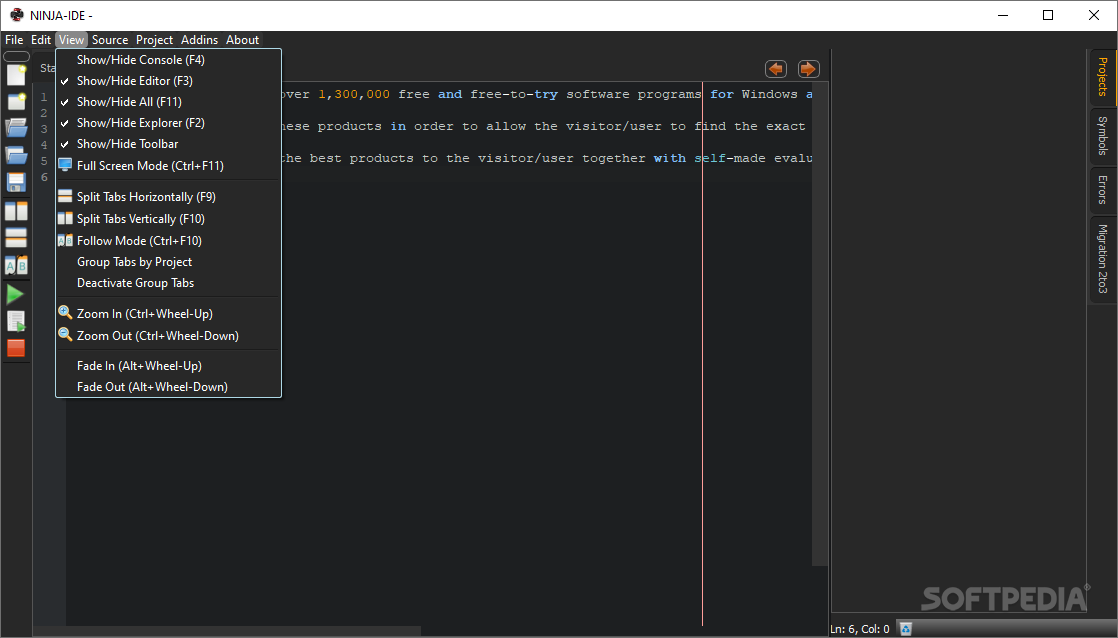The width and height of the screenshot is (1118, 638).
Task: Close the open View menu
Action: pyautogui.click(x=71, y=40)
